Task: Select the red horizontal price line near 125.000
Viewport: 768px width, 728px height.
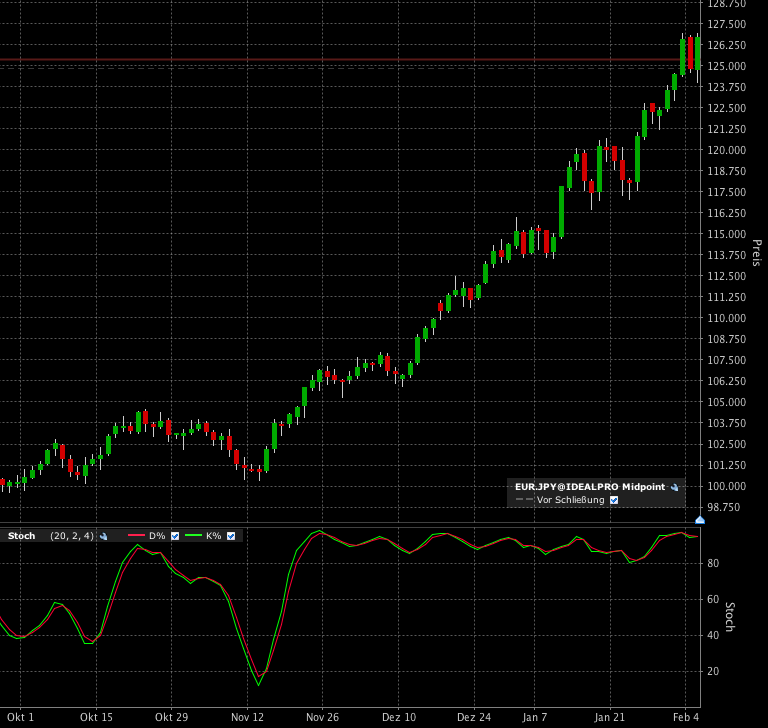Action: coord(350,60)
